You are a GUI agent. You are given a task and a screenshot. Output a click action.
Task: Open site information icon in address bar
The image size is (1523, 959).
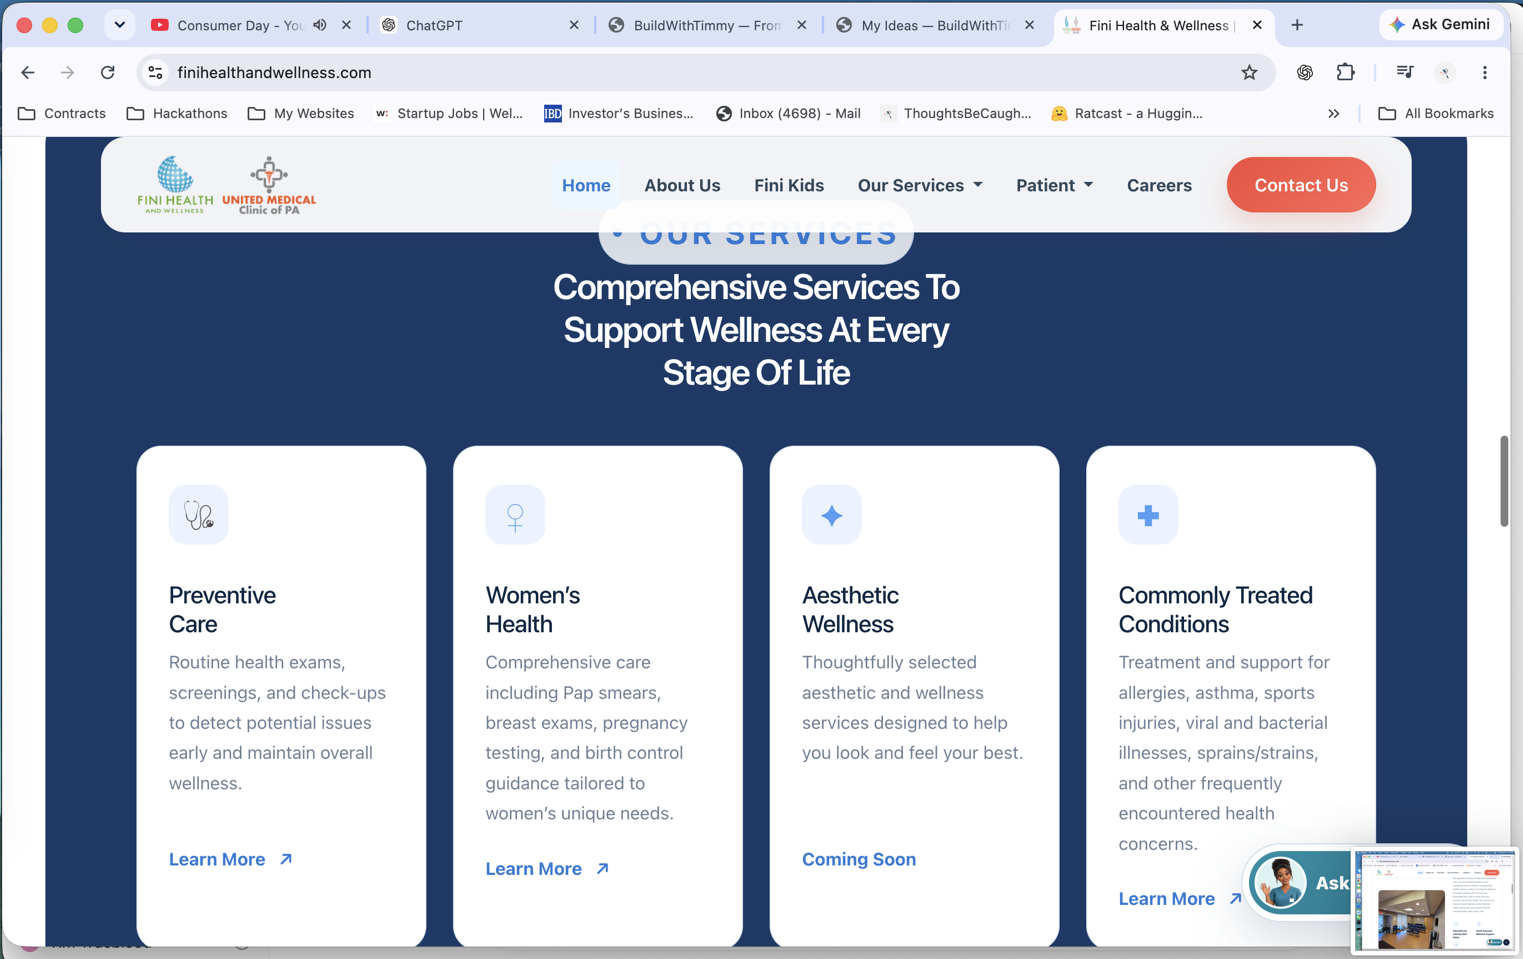pos(155,72)
